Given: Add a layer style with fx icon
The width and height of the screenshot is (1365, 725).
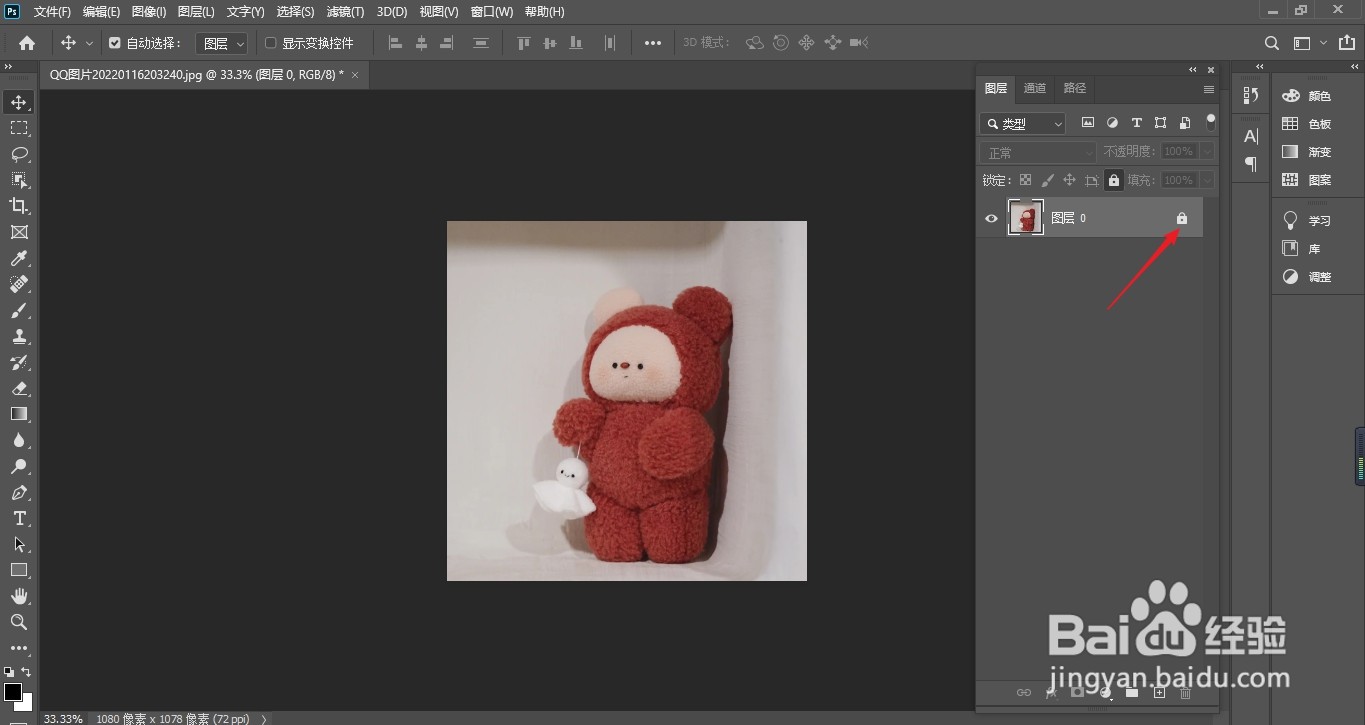Looking at the screenshot, I should coord(1051,692).
